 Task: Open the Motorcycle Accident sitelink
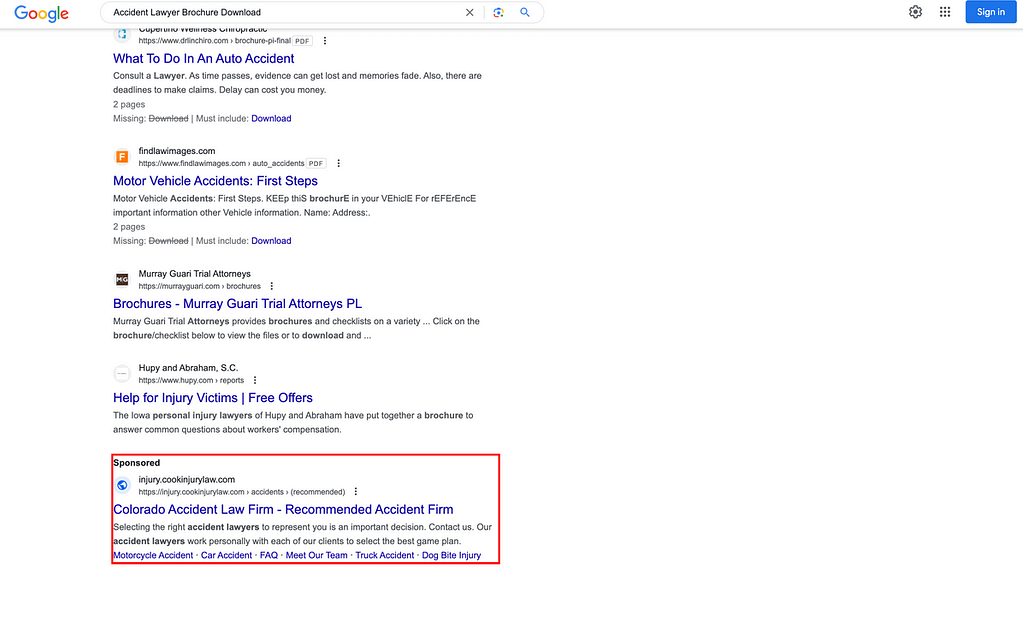[153, 555]
